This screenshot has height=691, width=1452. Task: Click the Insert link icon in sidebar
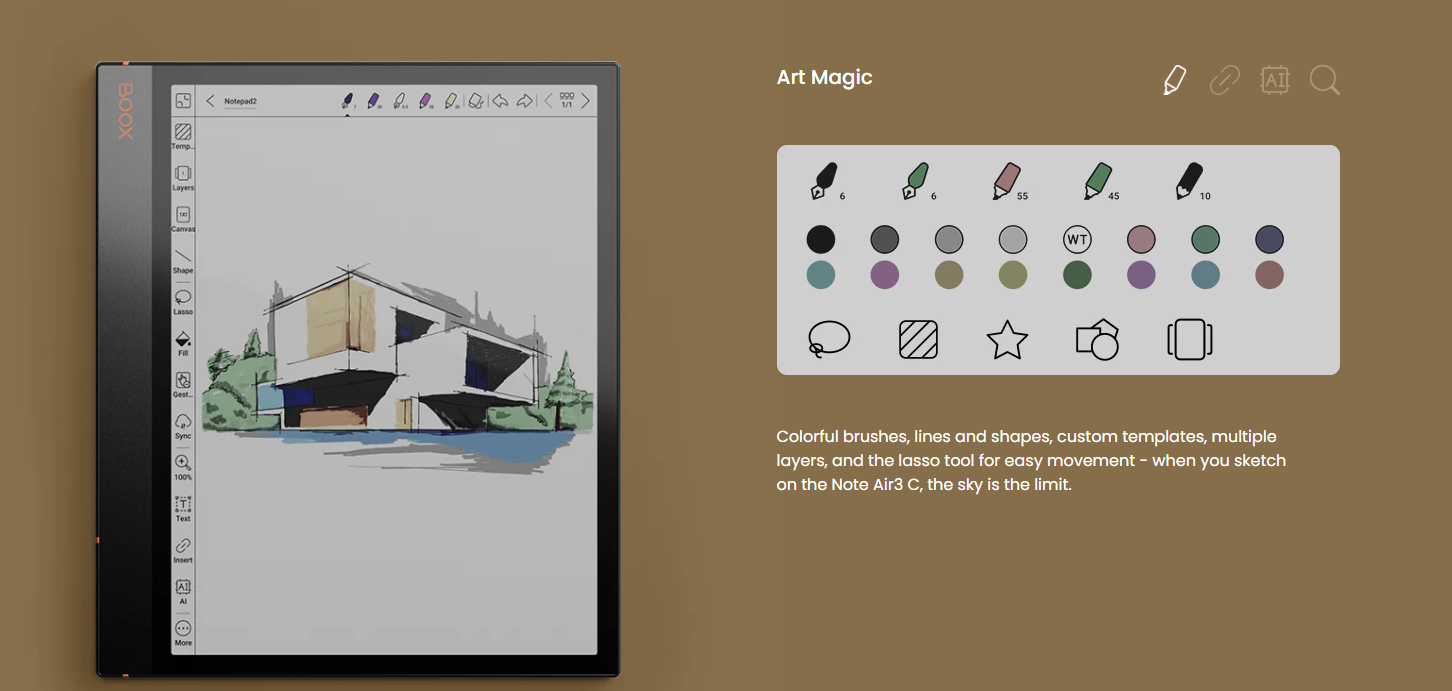point(183,546)
